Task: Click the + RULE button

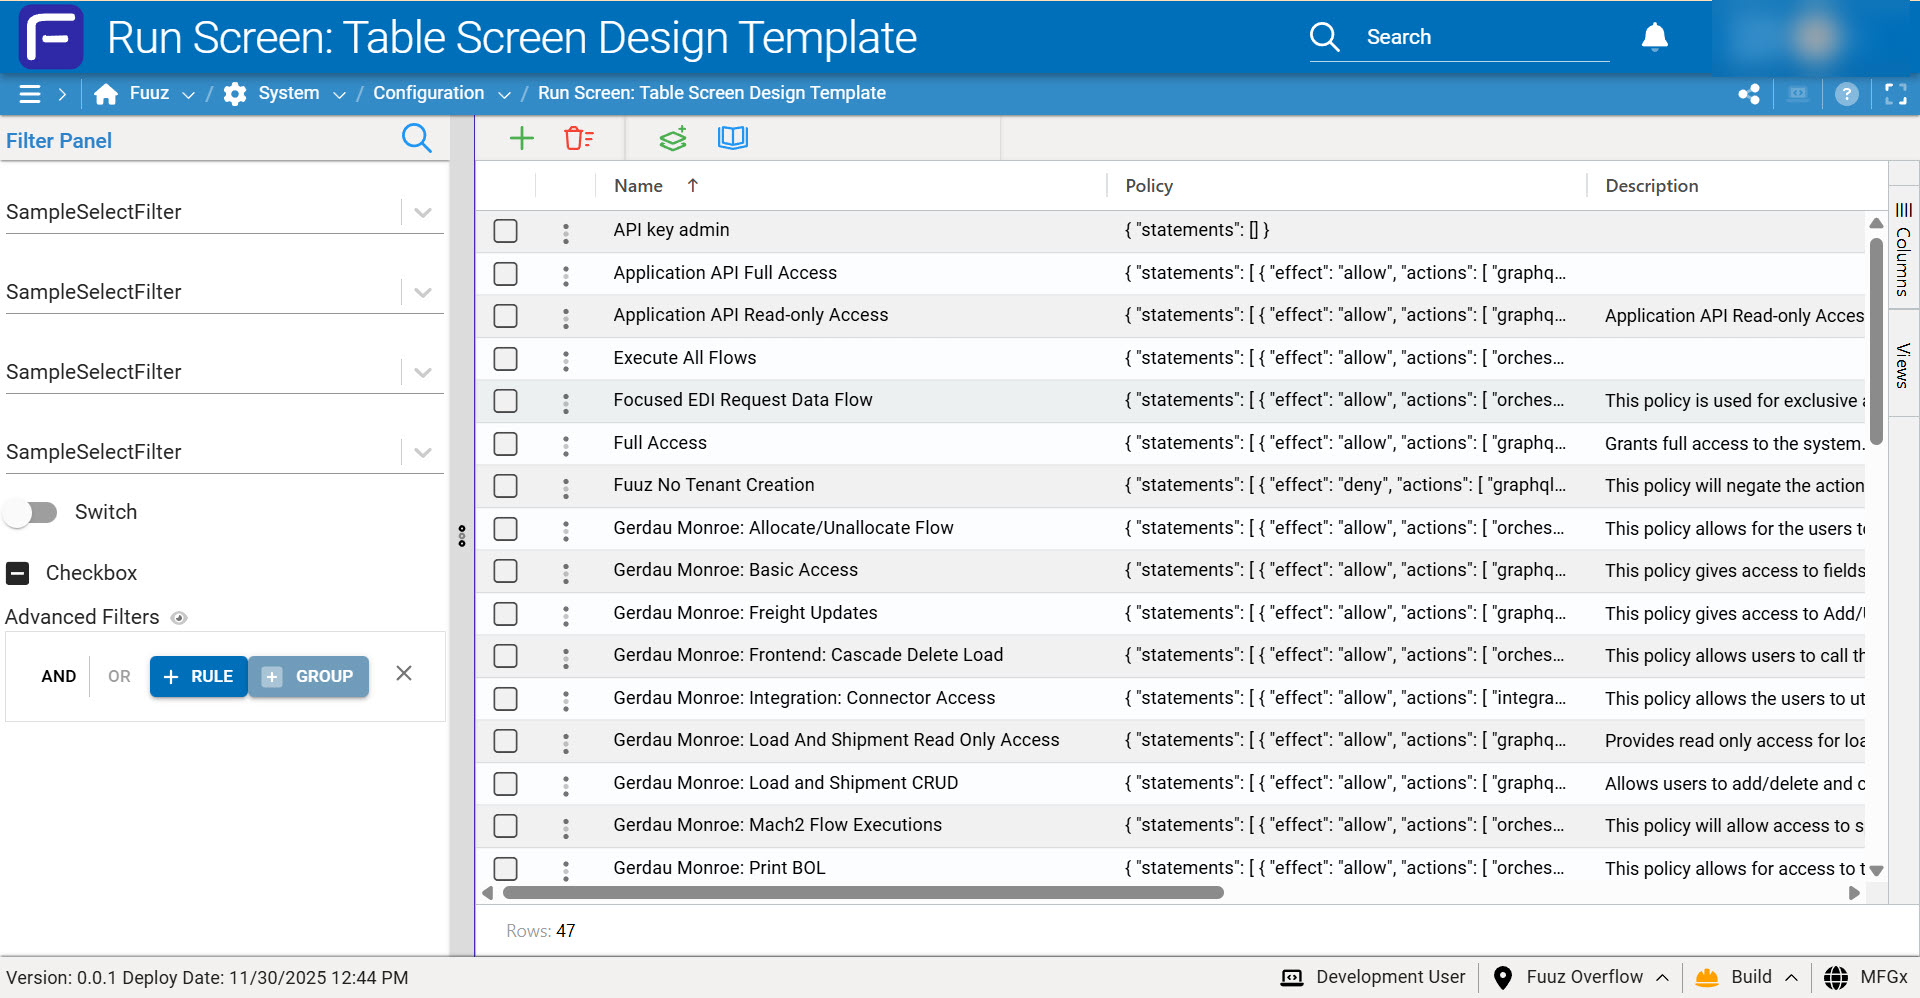Action: 198,676
